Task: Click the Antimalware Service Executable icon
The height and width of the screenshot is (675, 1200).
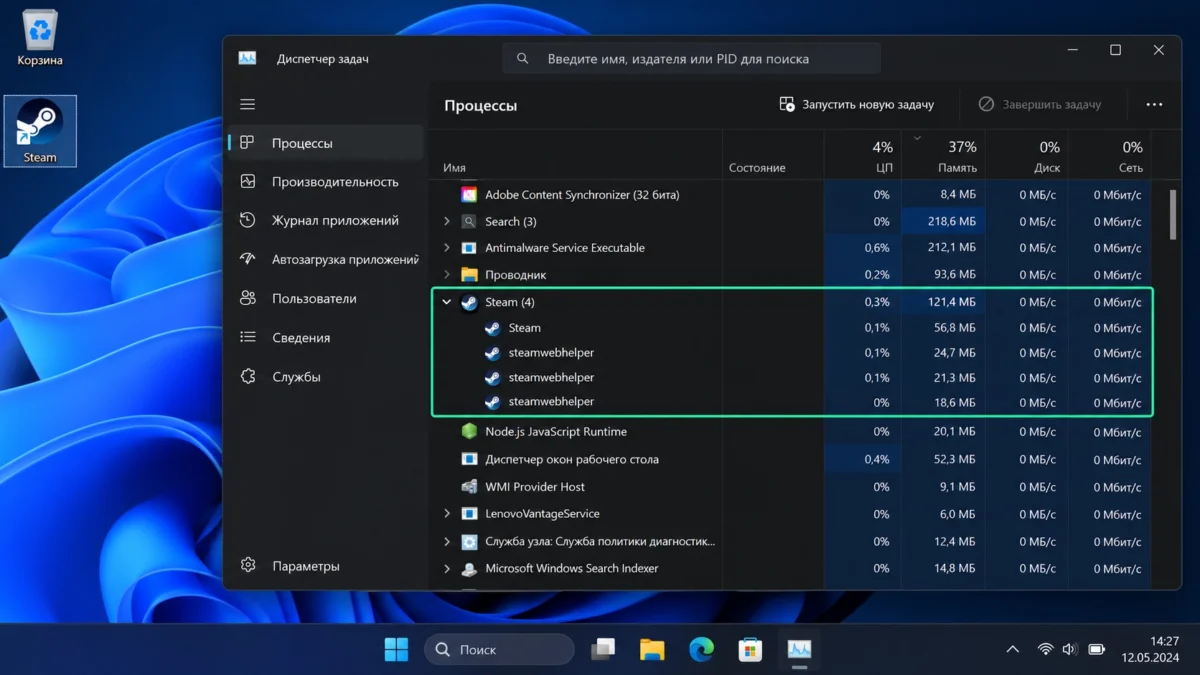Action: pos(469,248)
